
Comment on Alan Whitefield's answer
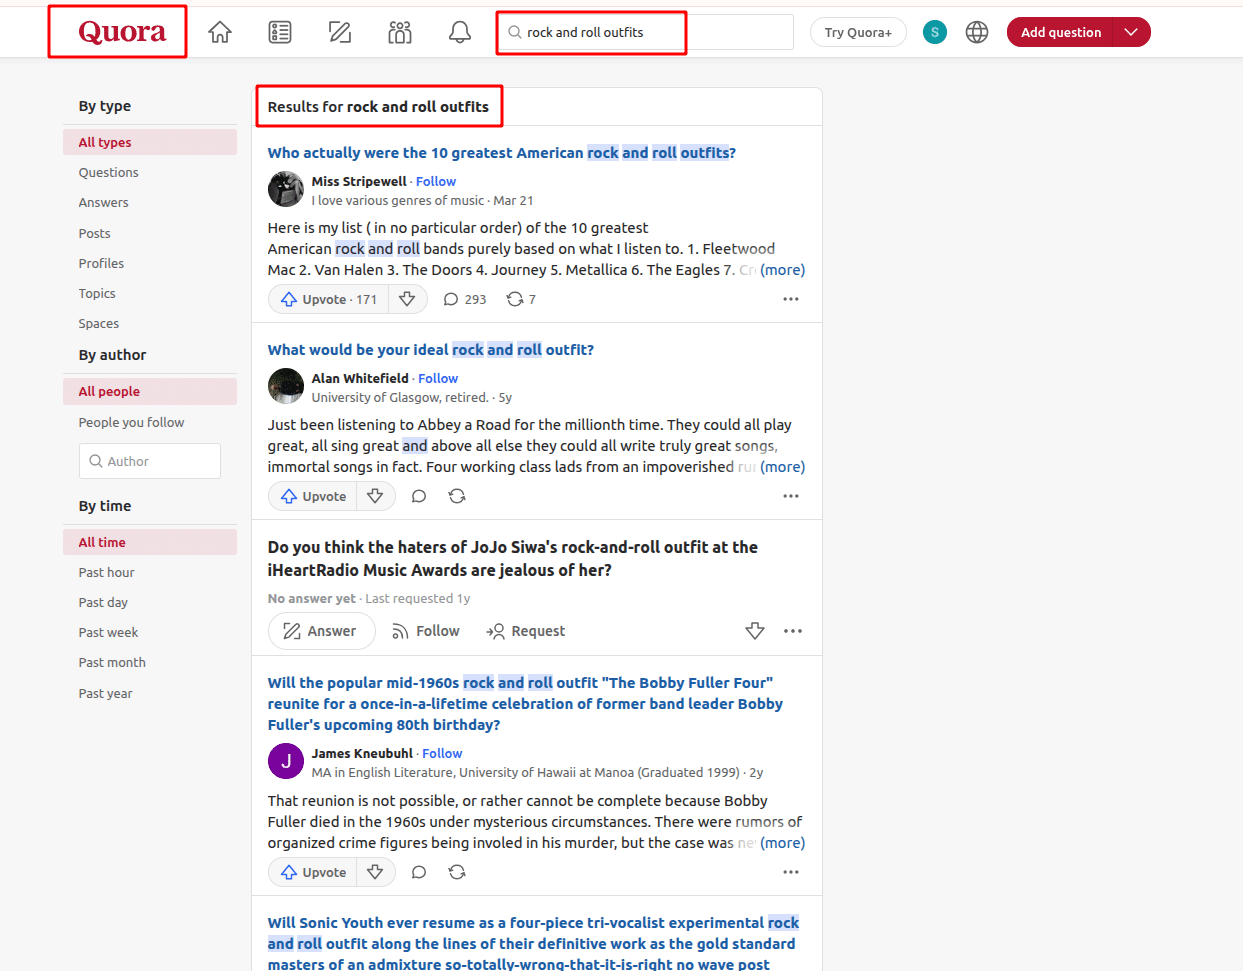coord(419,496)
